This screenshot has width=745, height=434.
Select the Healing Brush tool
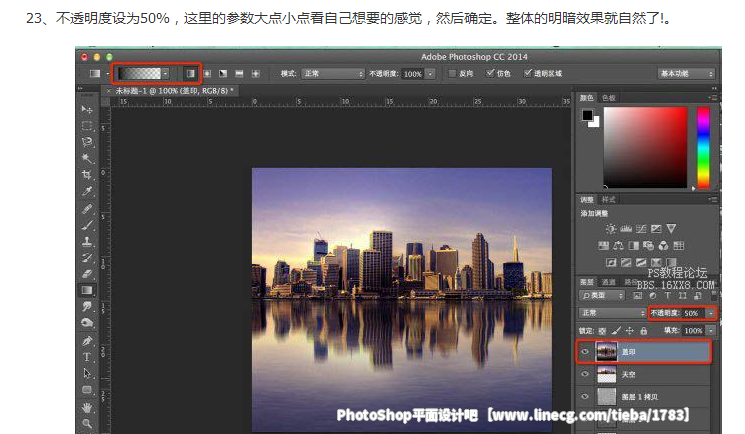coord(87,209)
